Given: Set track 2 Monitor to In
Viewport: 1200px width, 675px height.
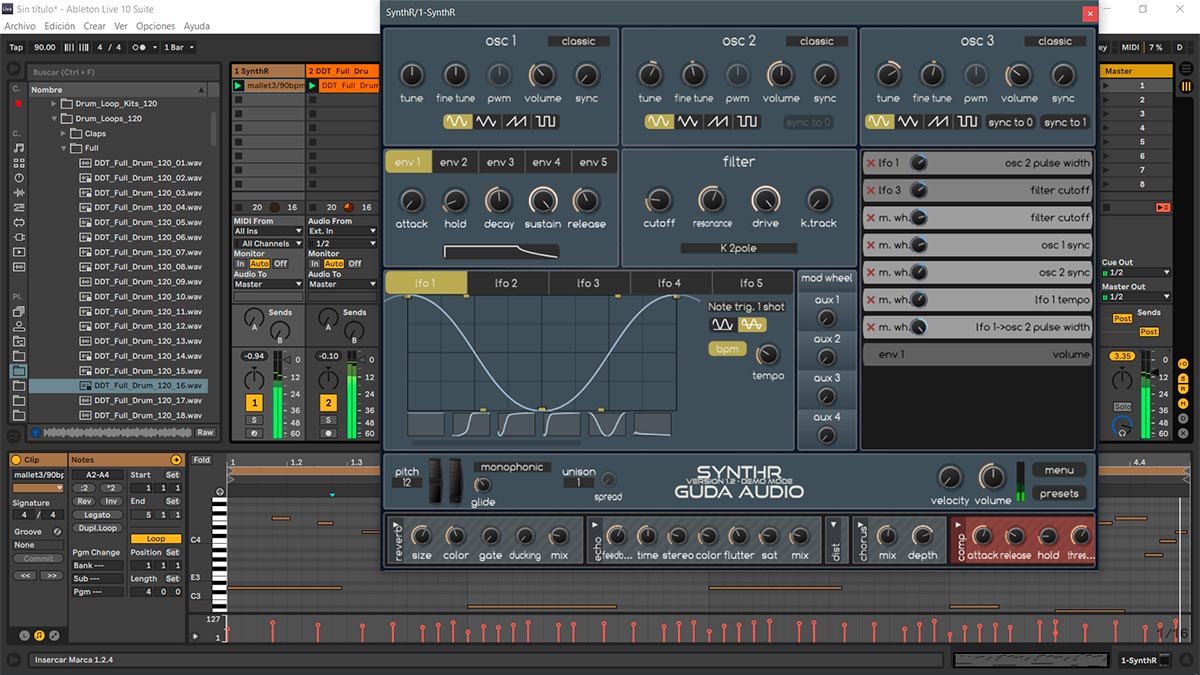Looking at the screenshot, I should [x=315, y=264].
